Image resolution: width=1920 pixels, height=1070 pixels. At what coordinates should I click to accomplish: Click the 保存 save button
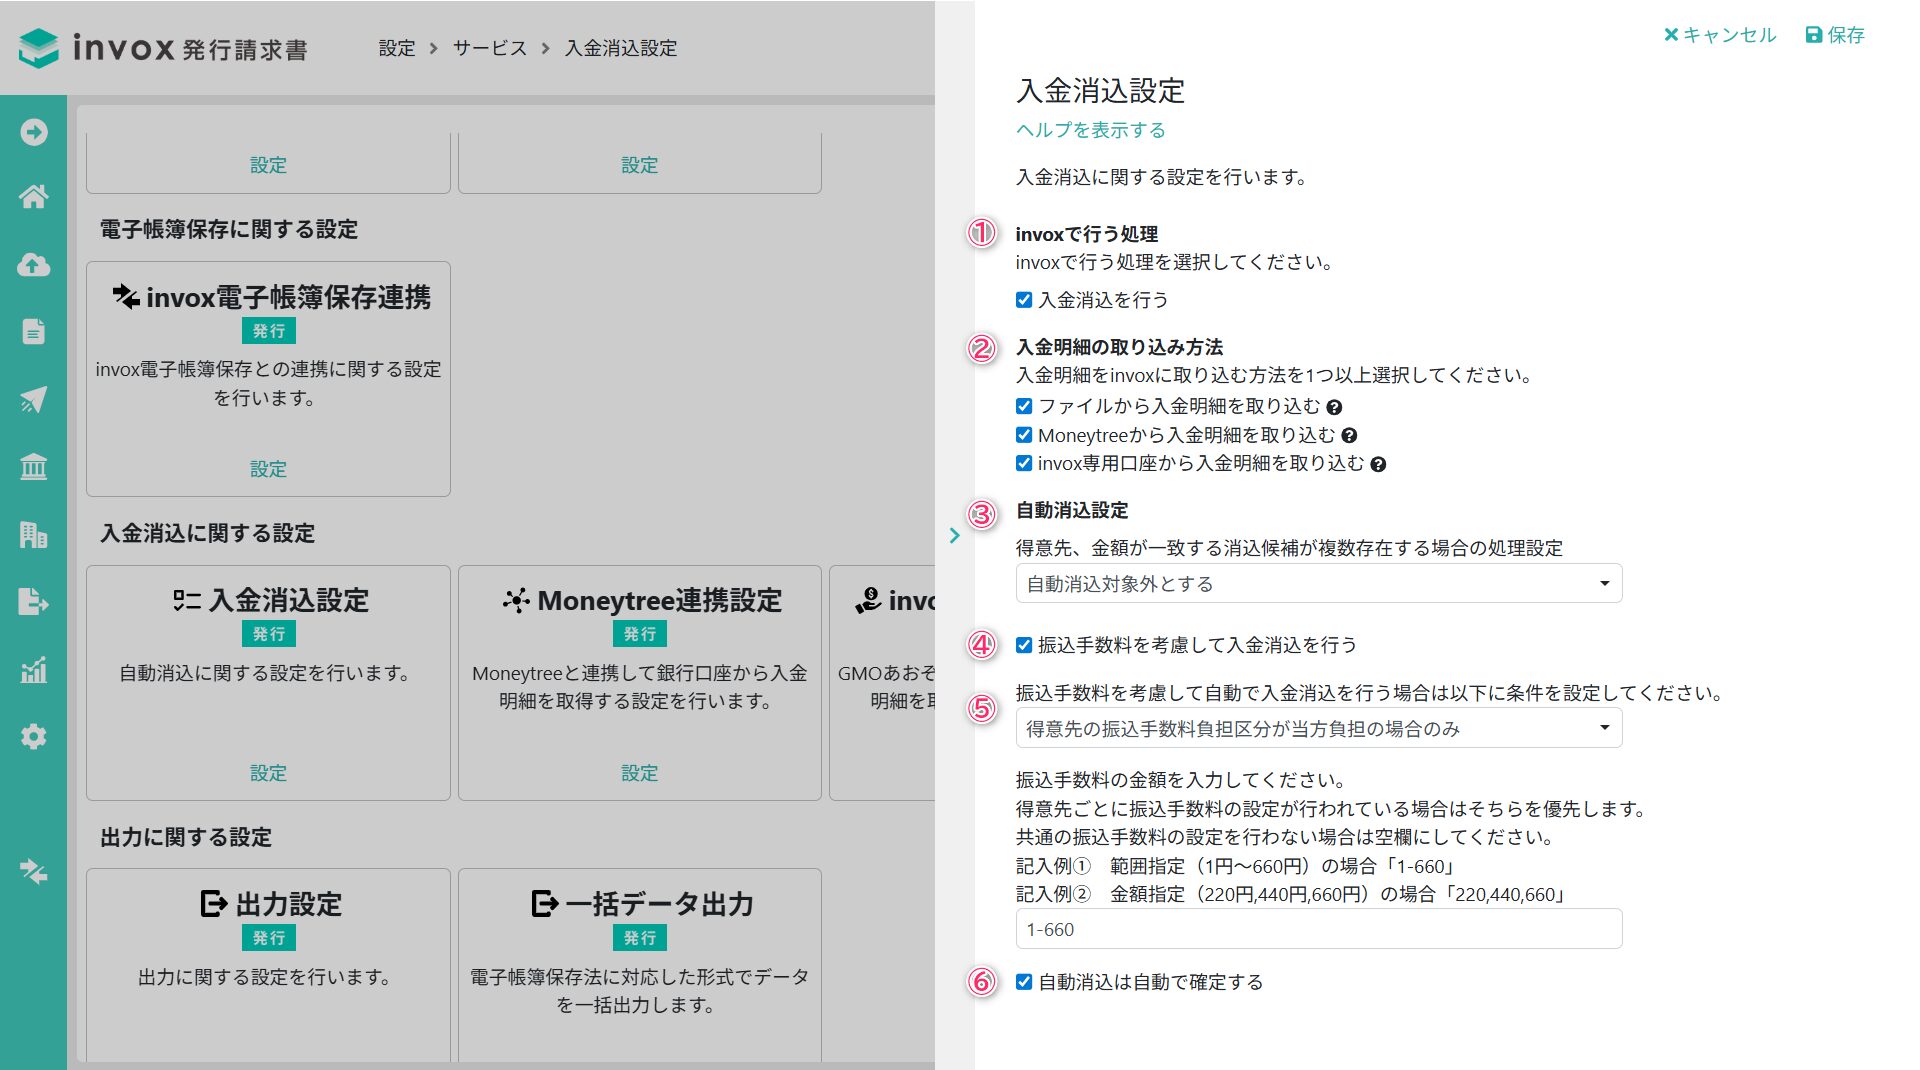point(1835,35)
